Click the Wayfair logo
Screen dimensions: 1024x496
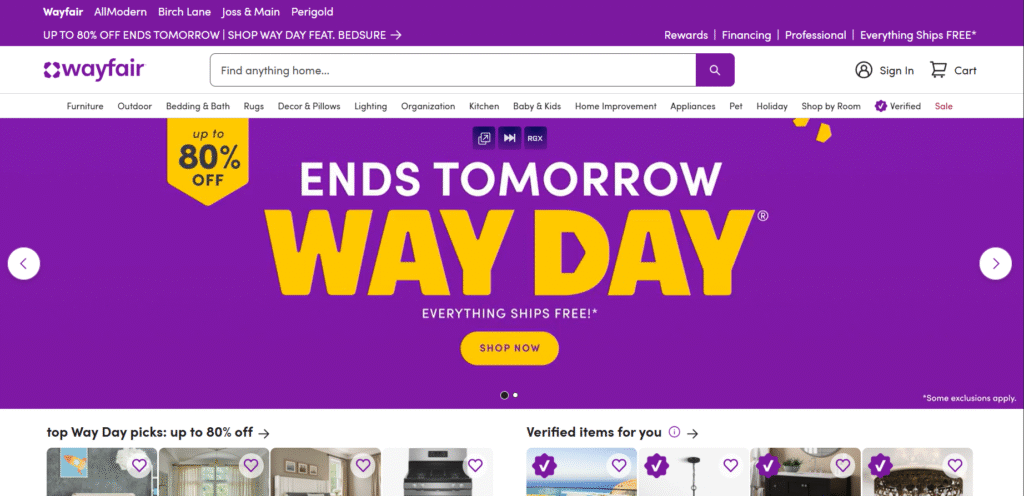coord(93,70)
